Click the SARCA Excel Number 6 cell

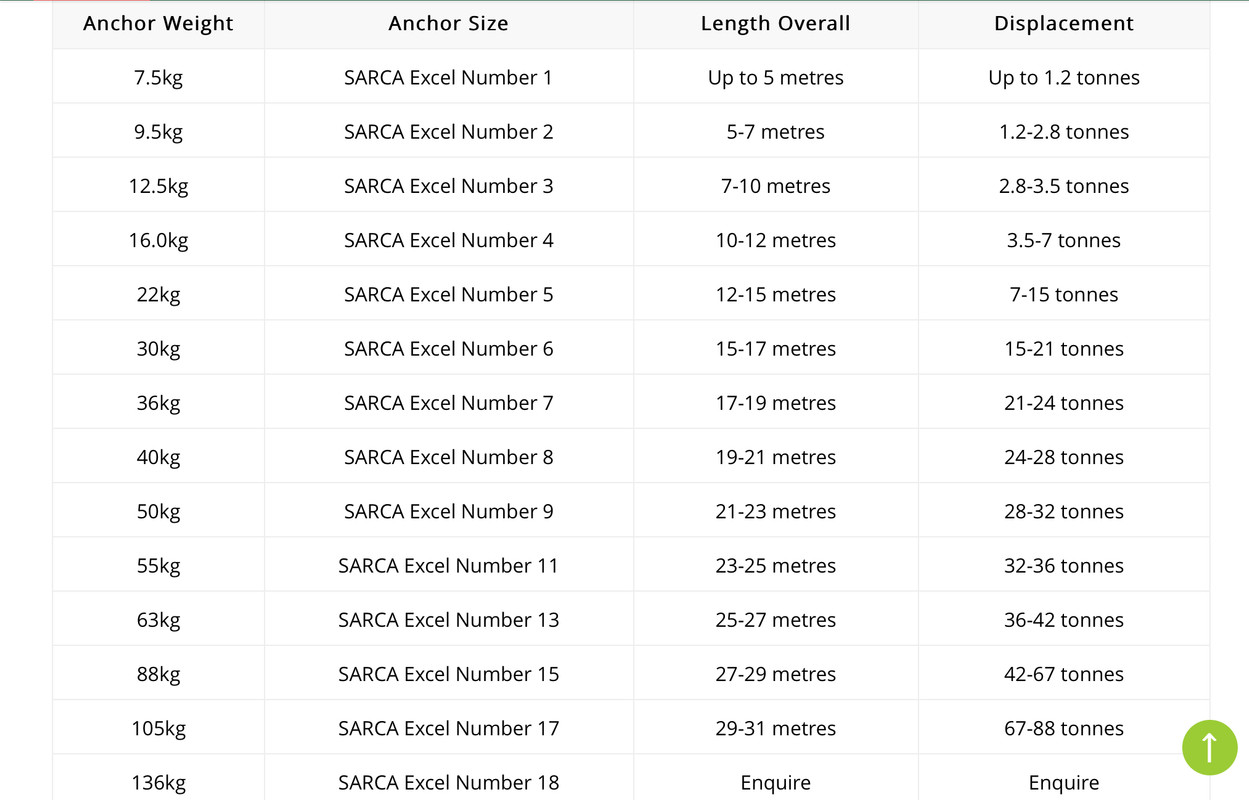[x=449, y=348]
